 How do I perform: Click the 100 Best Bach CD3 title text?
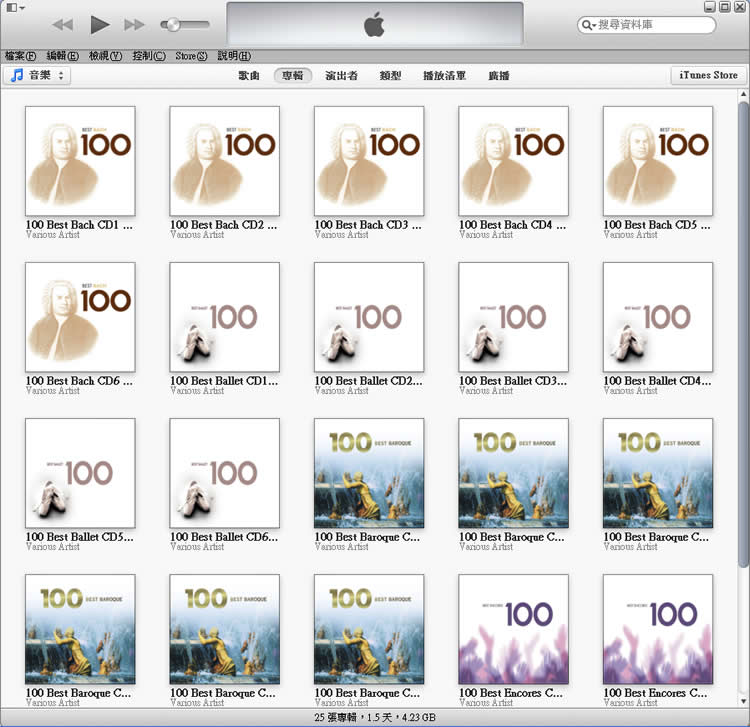pyautogui.click(x=368, y=225)
